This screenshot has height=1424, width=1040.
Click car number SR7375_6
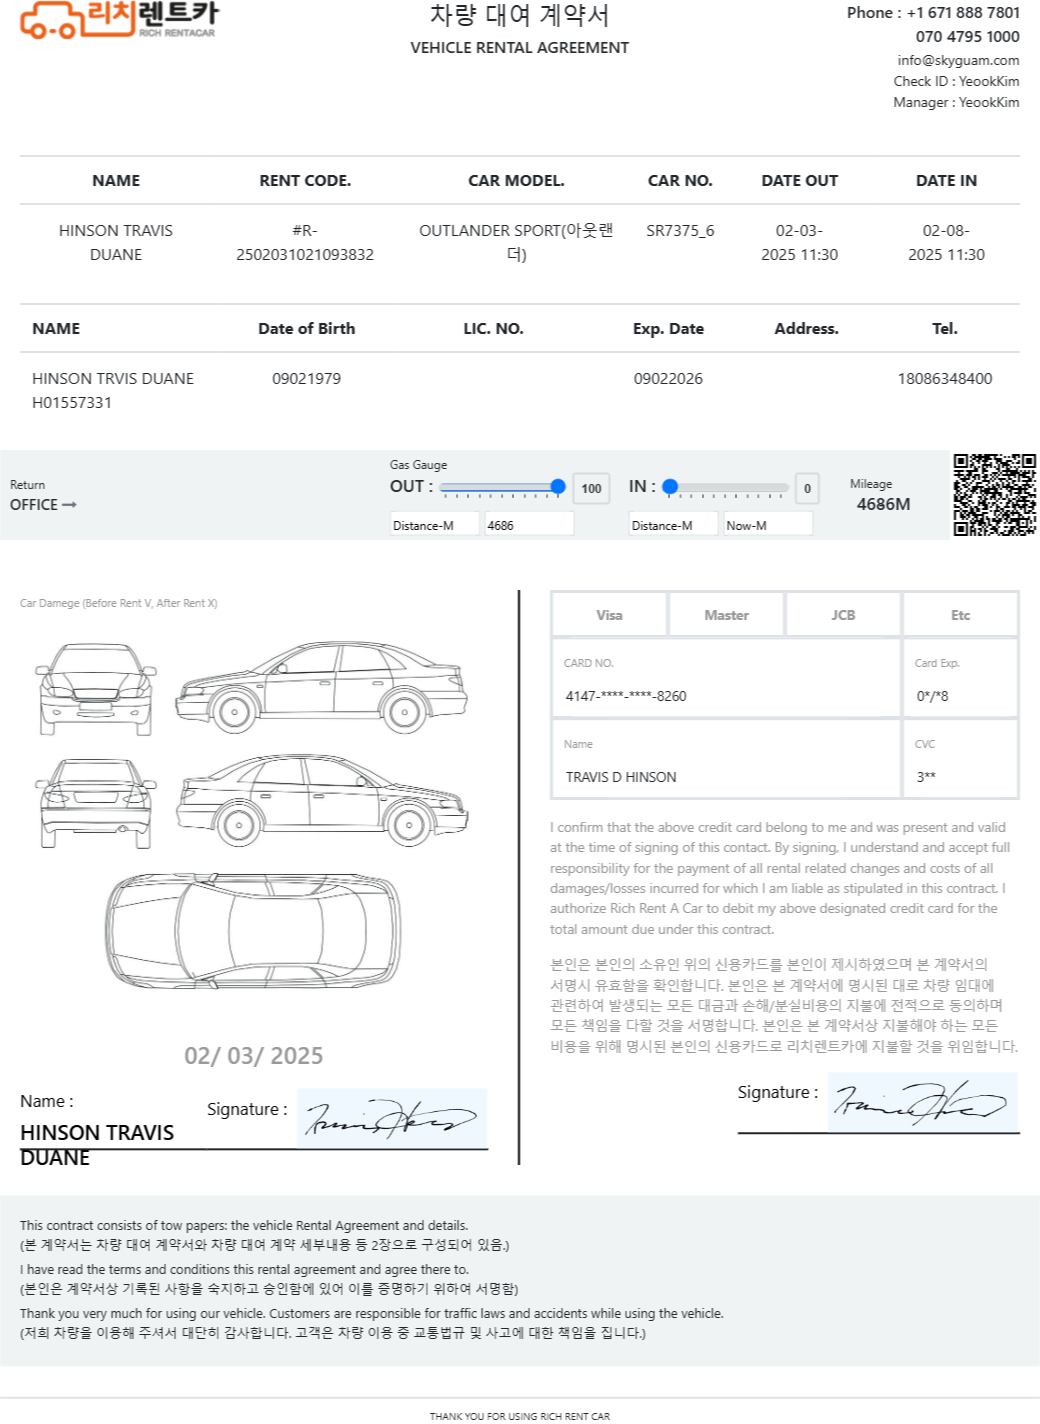[x=680, y=230]
